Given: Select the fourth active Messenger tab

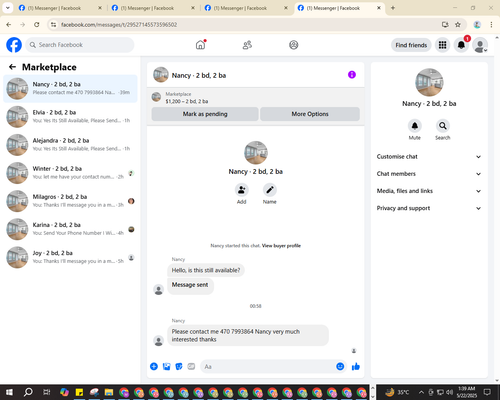Looking at the screenshot, I should 339,8.
